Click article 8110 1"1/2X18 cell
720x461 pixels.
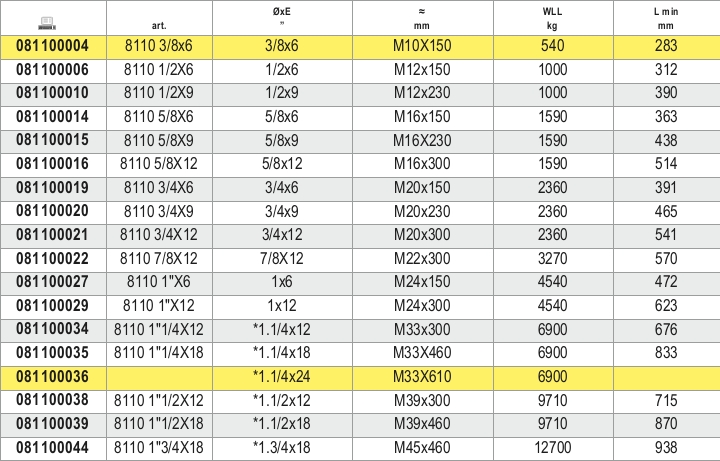pos(159,423)
